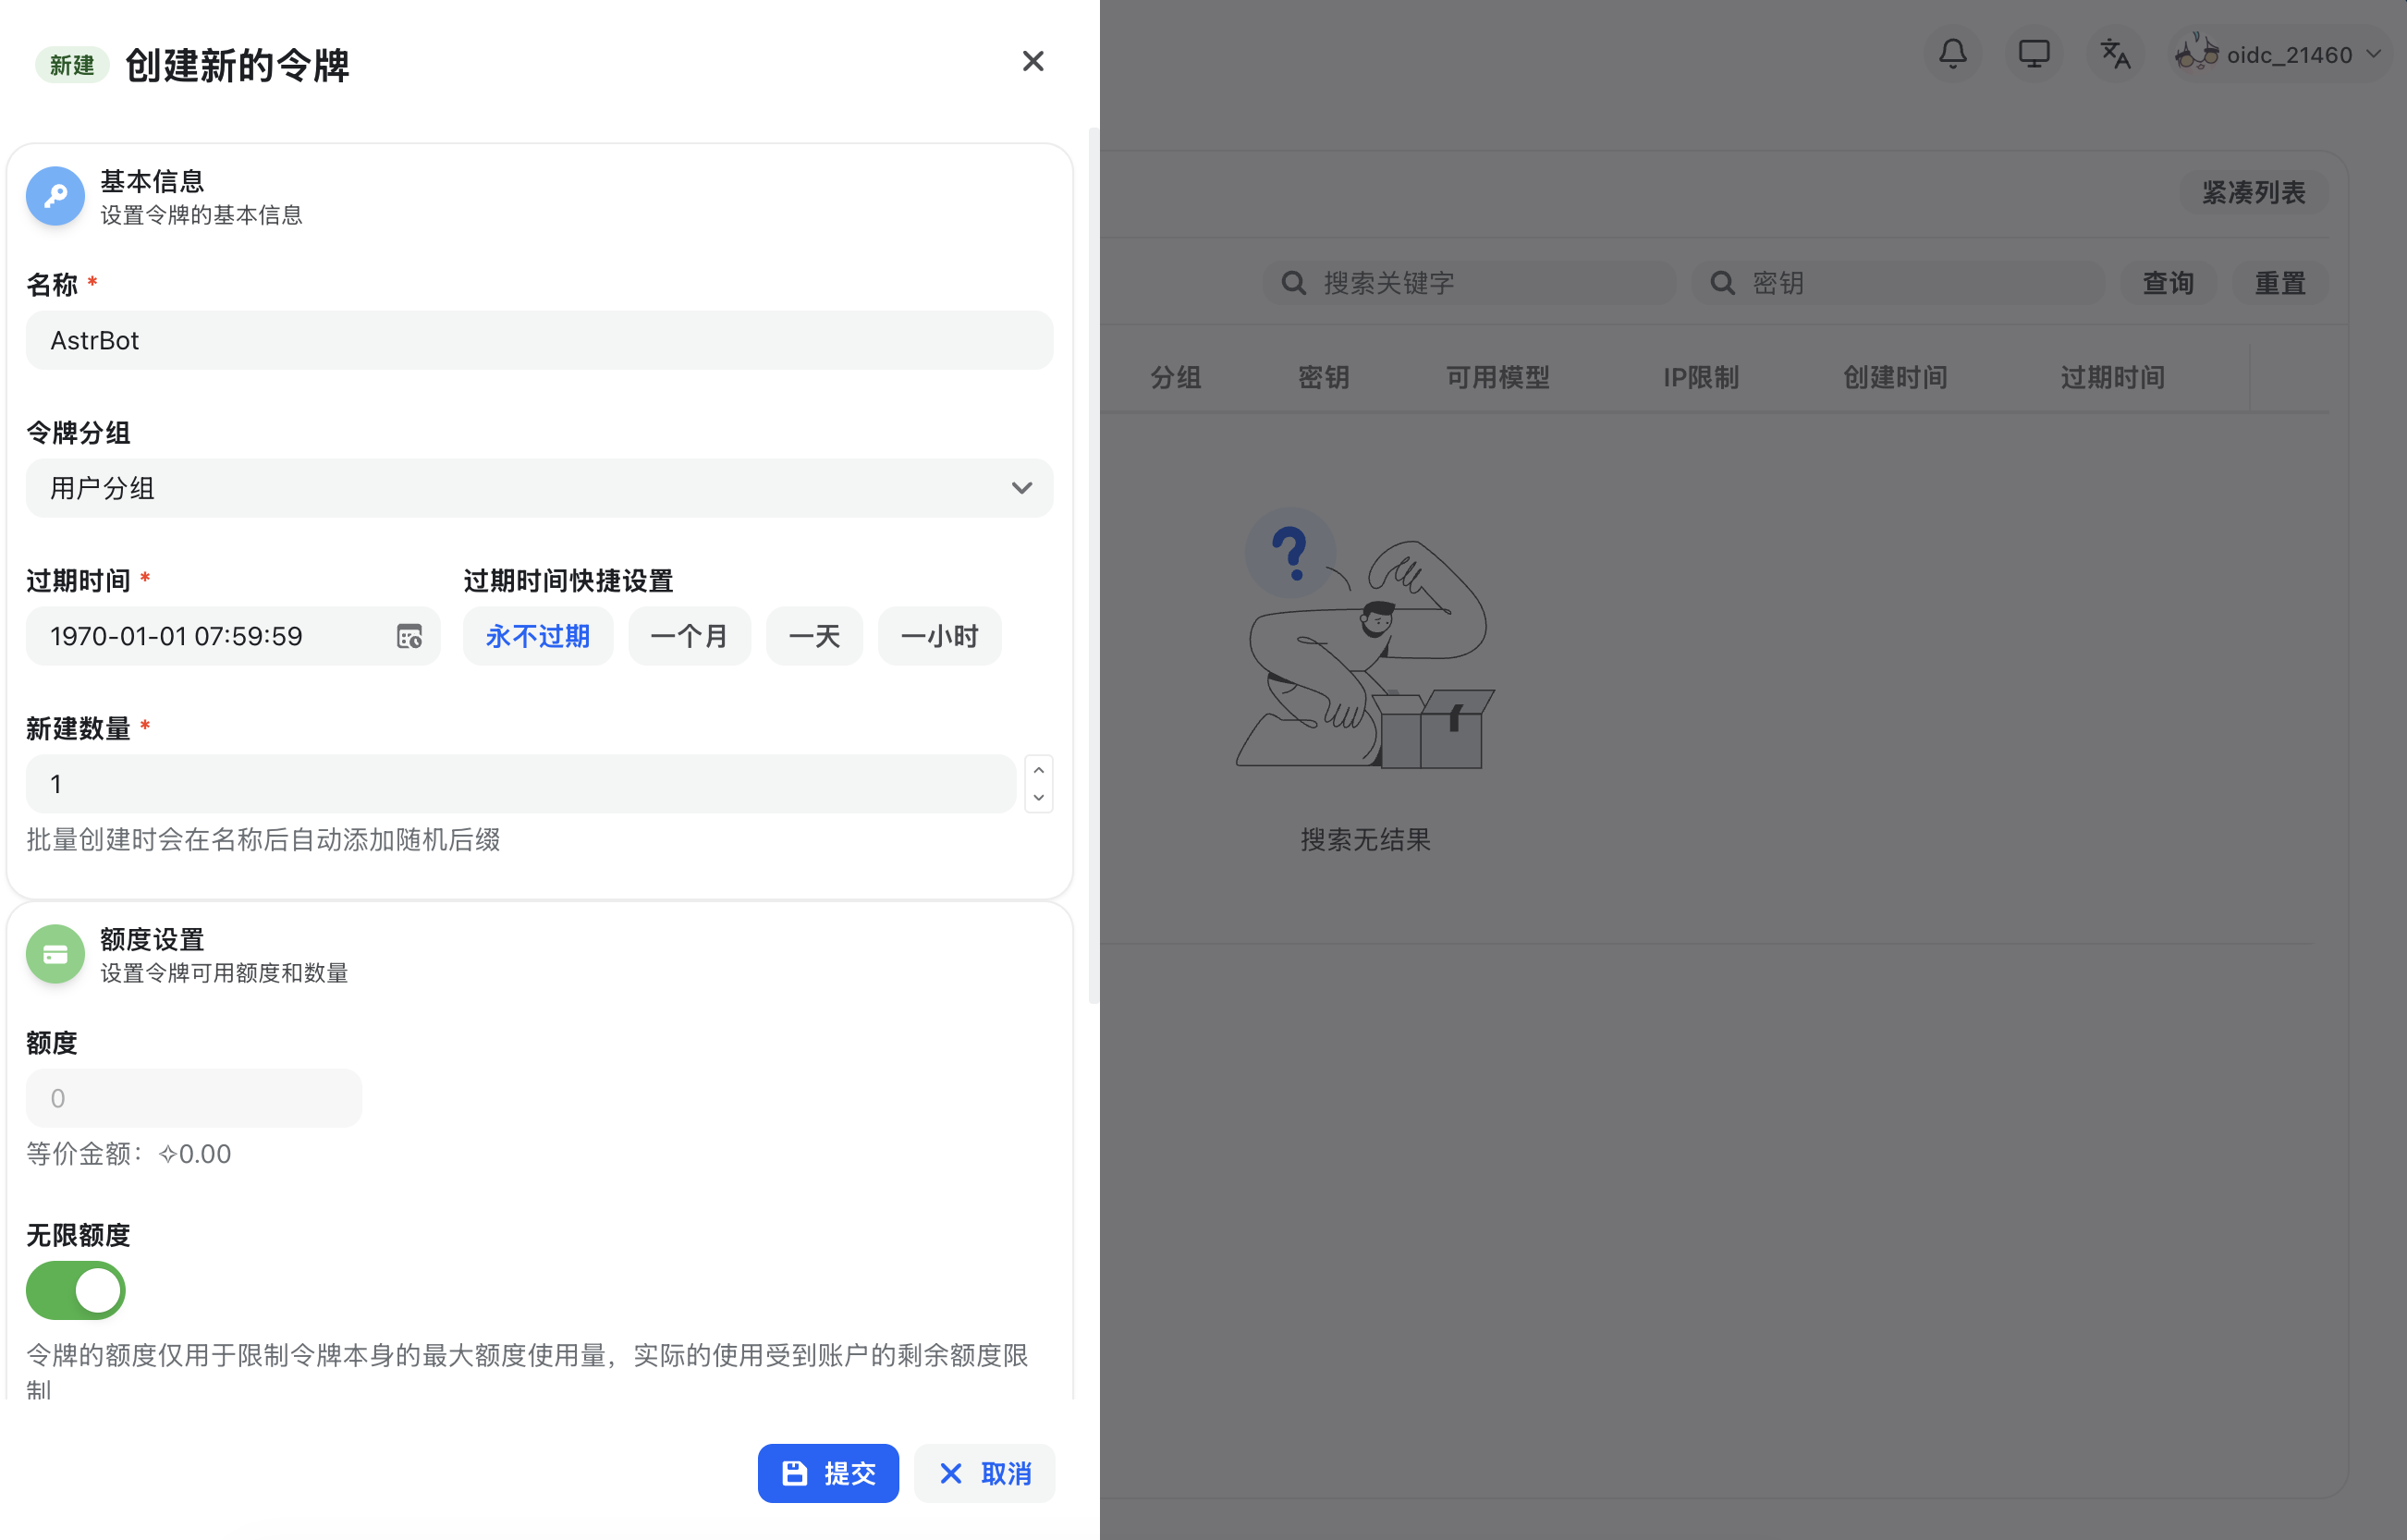
Task: Increase 新建数量 with the up stepper
Action: click(x=1038, y=770)
